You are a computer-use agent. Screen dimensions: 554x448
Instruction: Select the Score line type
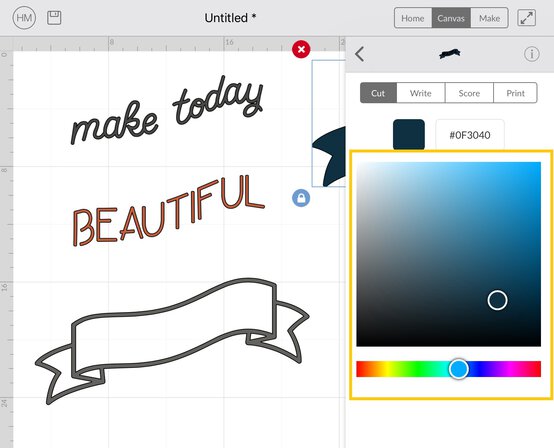[x=469, y=93]
